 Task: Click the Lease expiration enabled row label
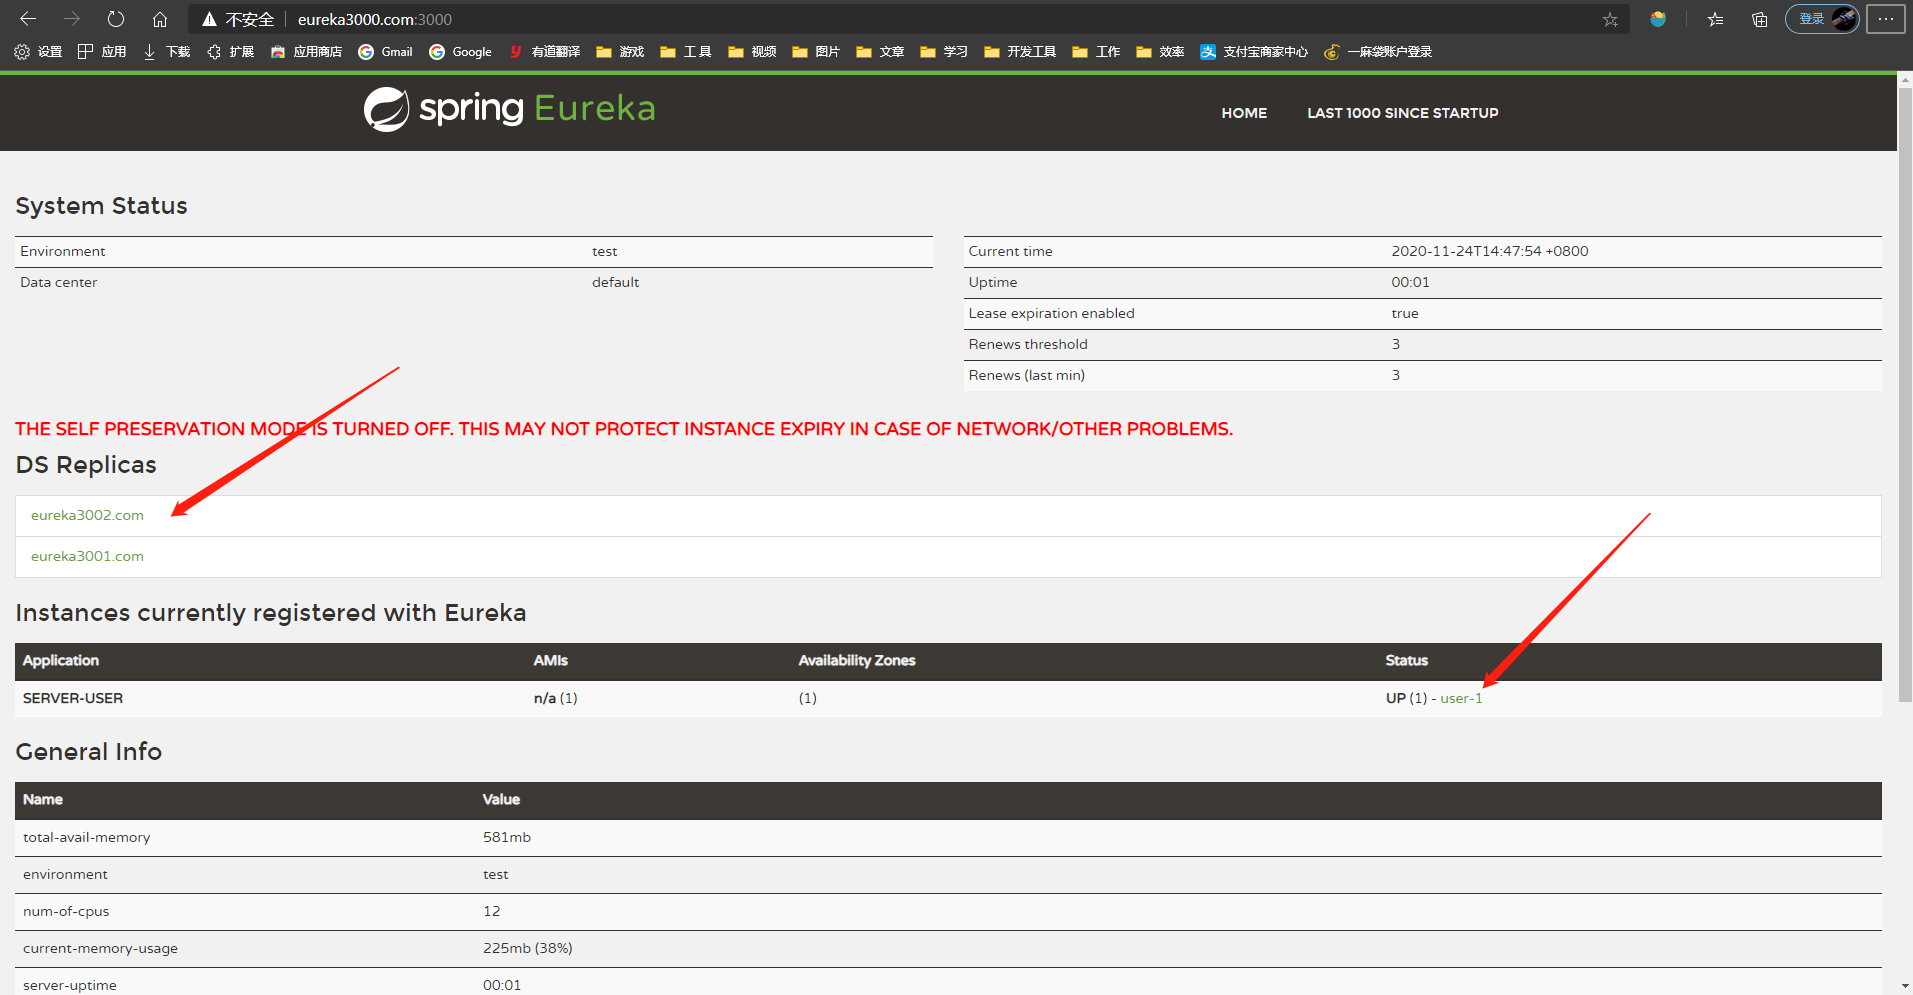(x=1051, y=313)
